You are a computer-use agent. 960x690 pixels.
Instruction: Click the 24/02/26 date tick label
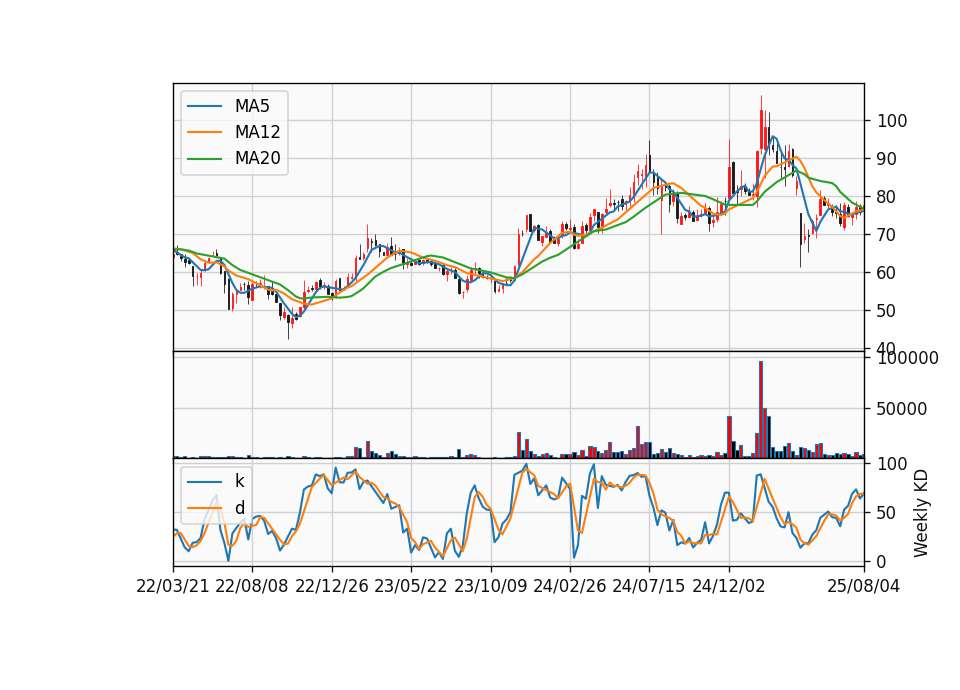tap(570, 586)
